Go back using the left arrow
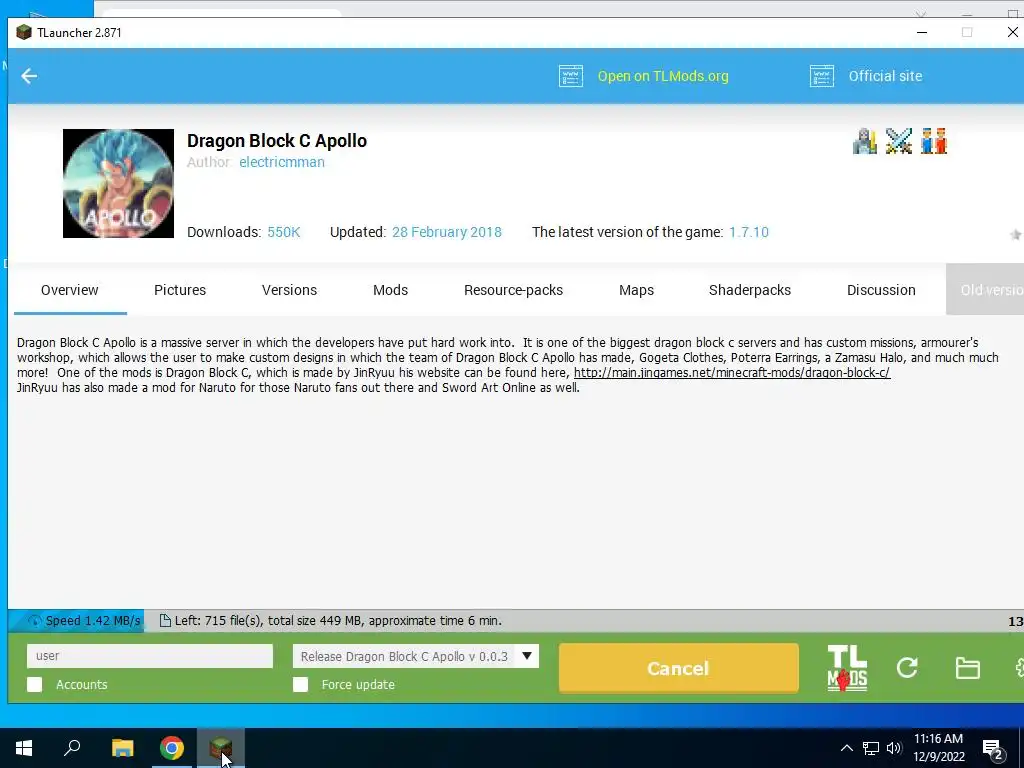The image size is (1024, 768). coord(29,76)
